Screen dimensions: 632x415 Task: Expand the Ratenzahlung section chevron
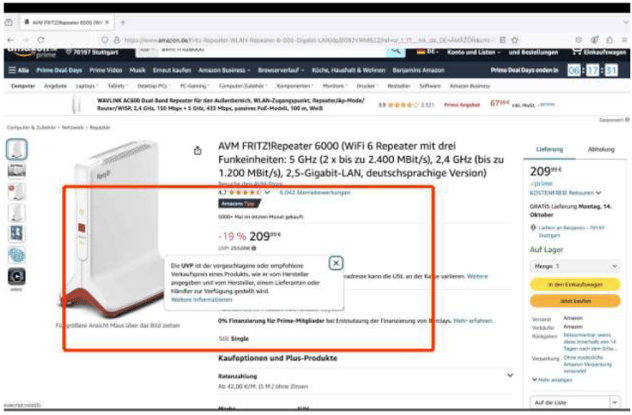[x=510, y=376]
